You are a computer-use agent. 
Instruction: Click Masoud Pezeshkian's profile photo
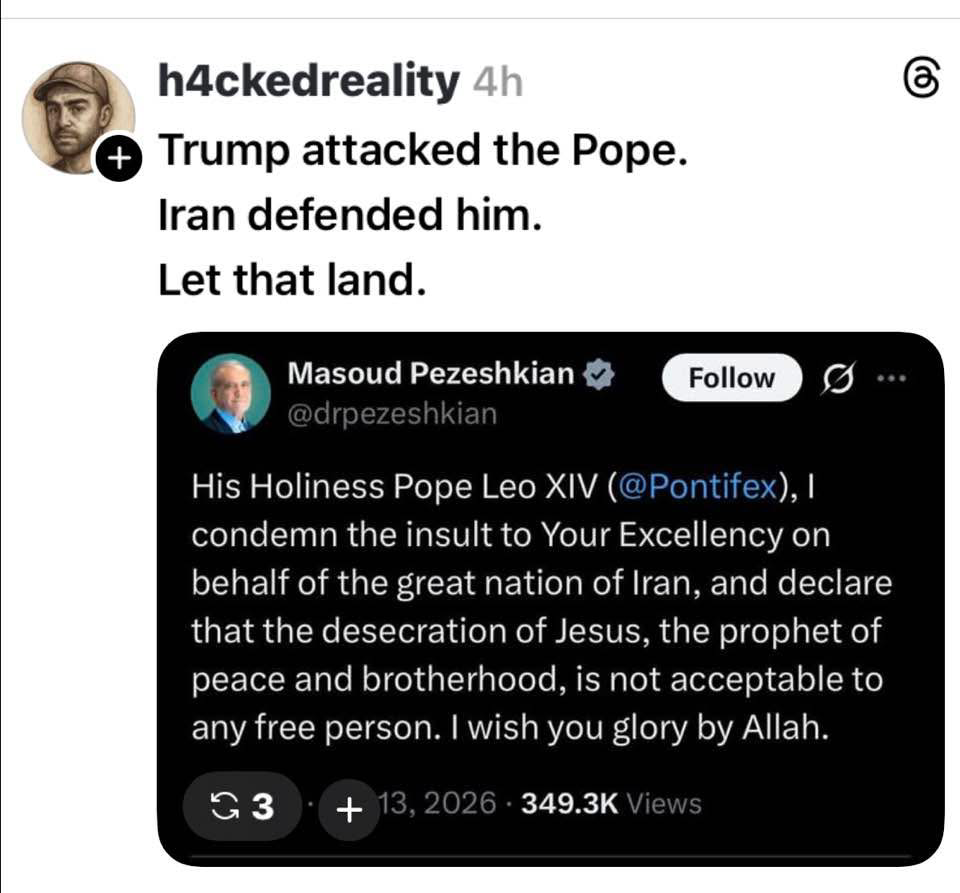(x=231, y=393)
